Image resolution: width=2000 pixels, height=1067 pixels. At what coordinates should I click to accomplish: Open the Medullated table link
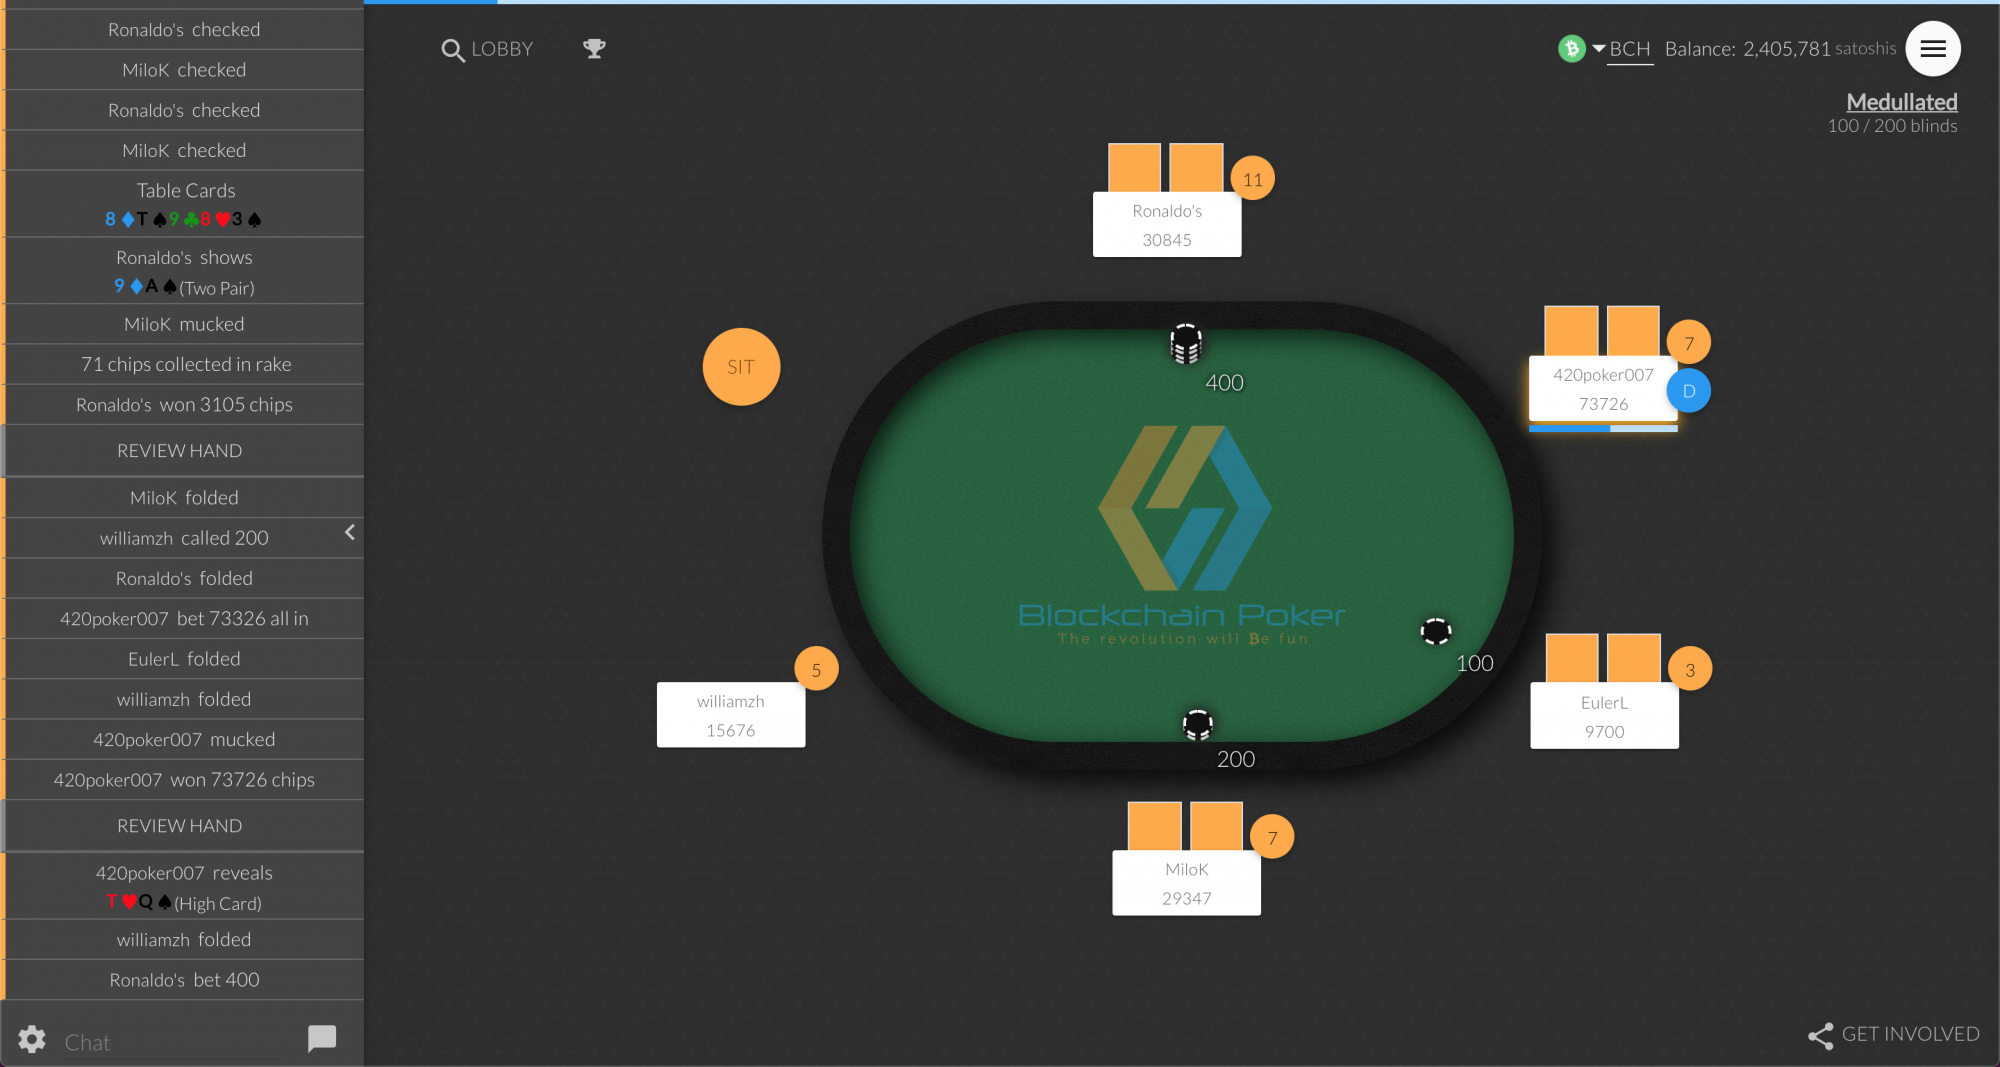[x=1901, y=102]
